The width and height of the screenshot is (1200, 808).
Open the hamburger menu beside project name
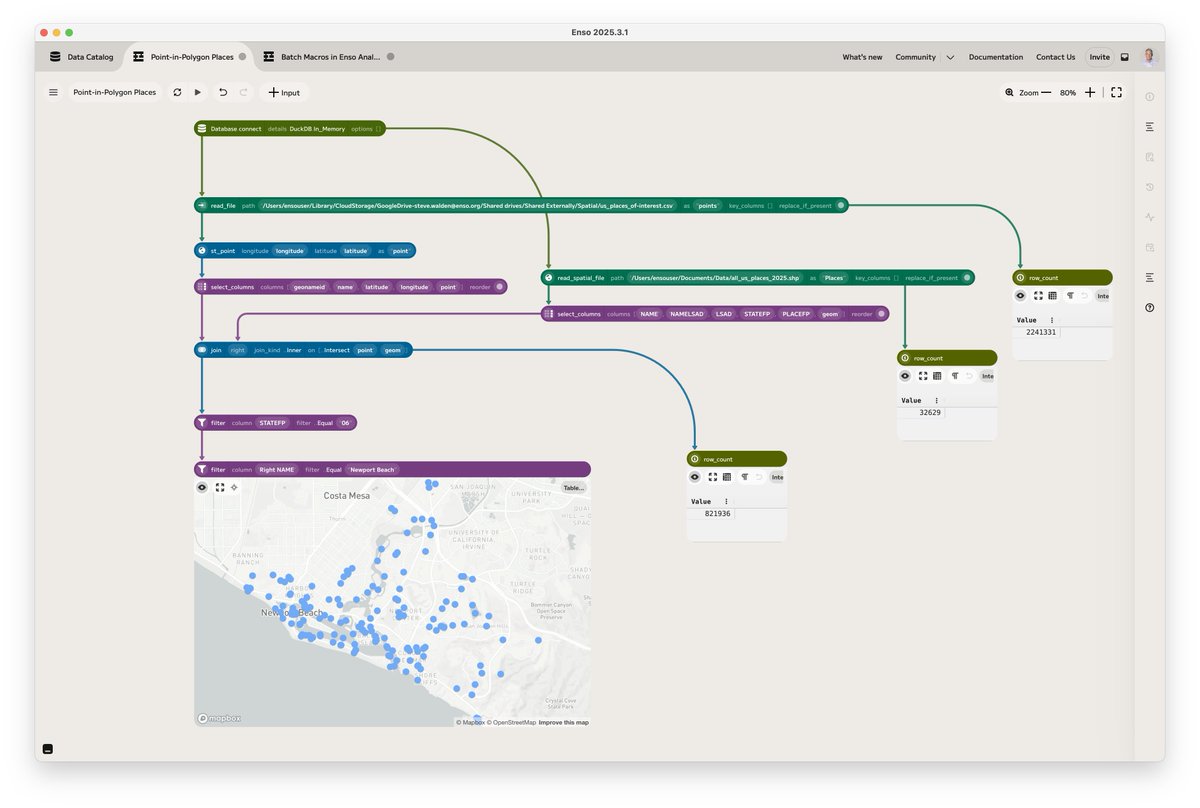53,92
